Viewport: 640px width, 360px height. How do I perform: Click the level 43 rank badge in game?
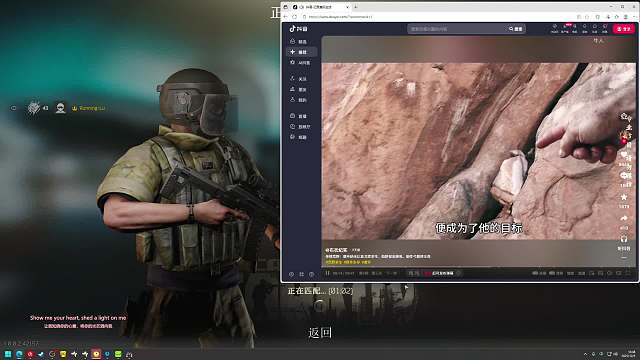37,108
